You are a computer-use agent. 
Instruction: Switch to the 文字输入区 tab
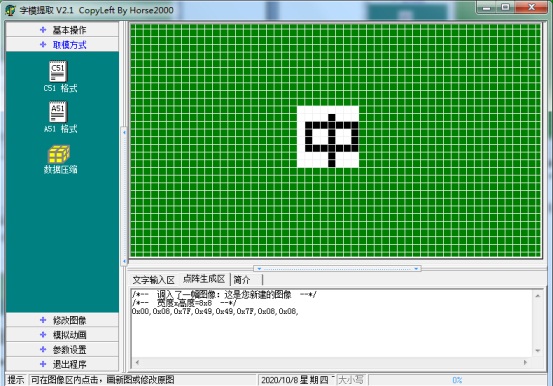pyautogui.click(x=154, y=280)
